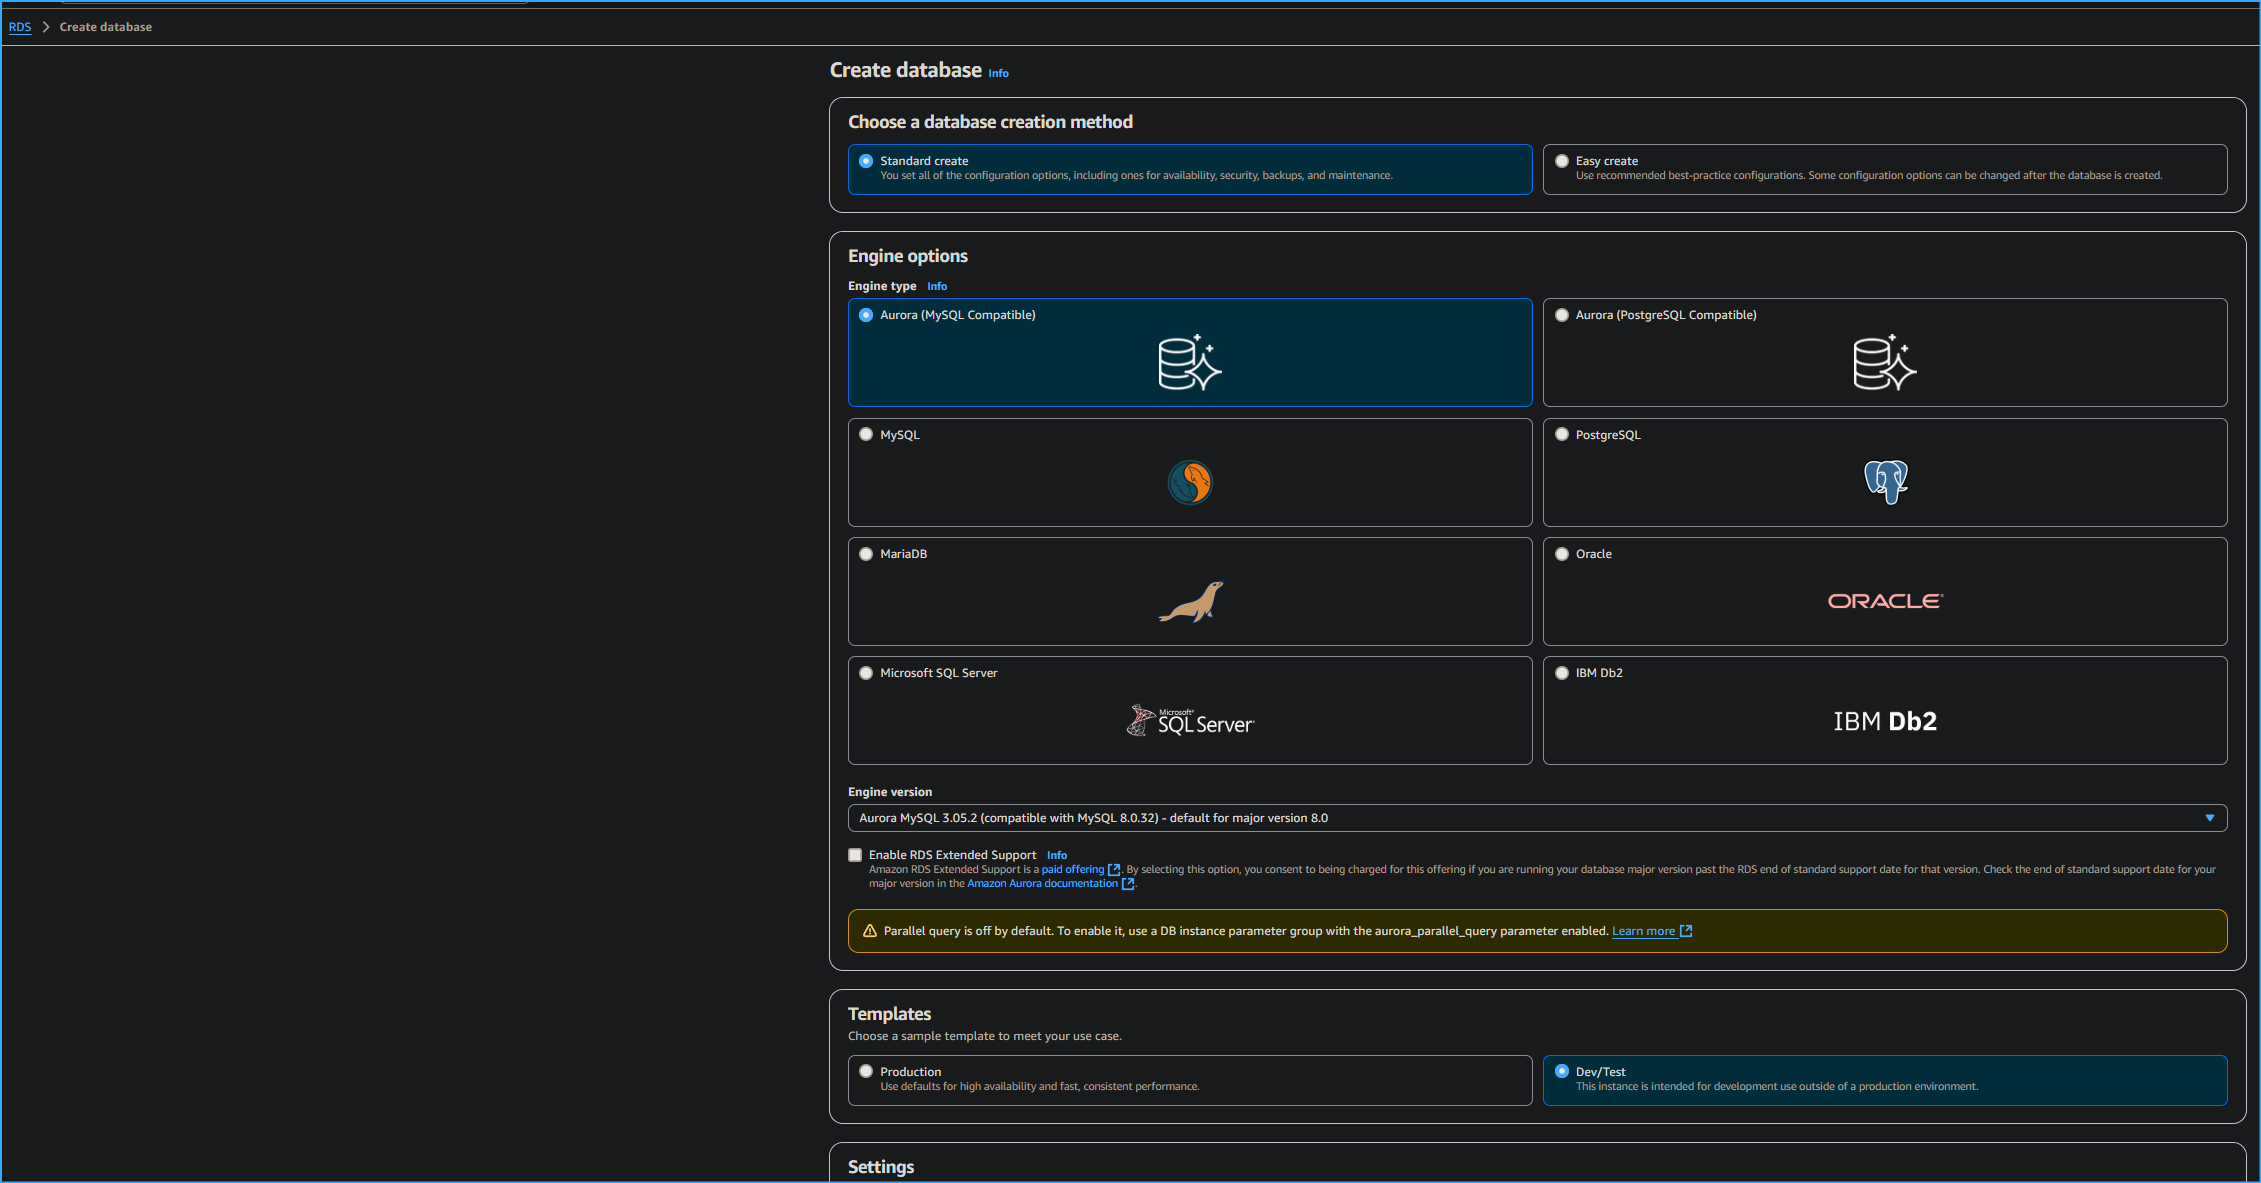Image resolution: width=2261 pixels, height=1183 pixels.
Task: Open the Amazon Aurora documentation link
Action: [1042, 883]
